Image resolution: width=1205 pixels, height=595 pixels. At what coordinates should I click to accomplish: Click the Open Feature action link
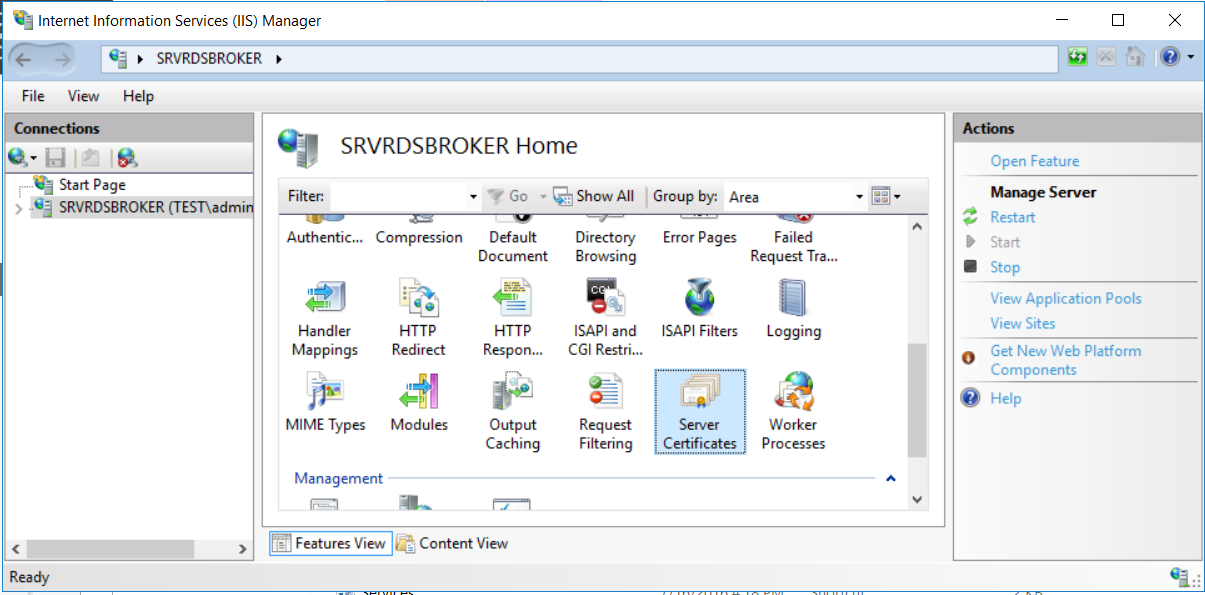1034,161
